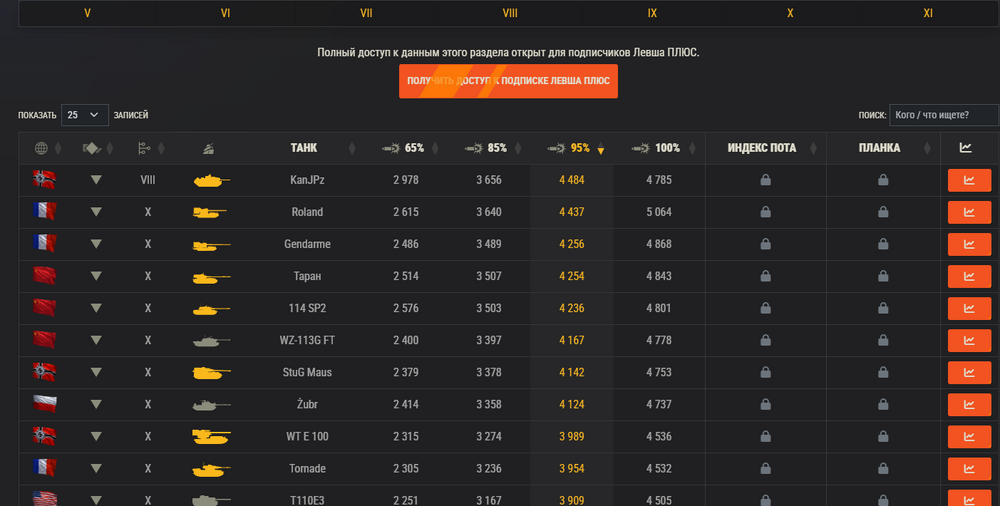Click the locked Планка icon for KanJPz

(883, 180)
